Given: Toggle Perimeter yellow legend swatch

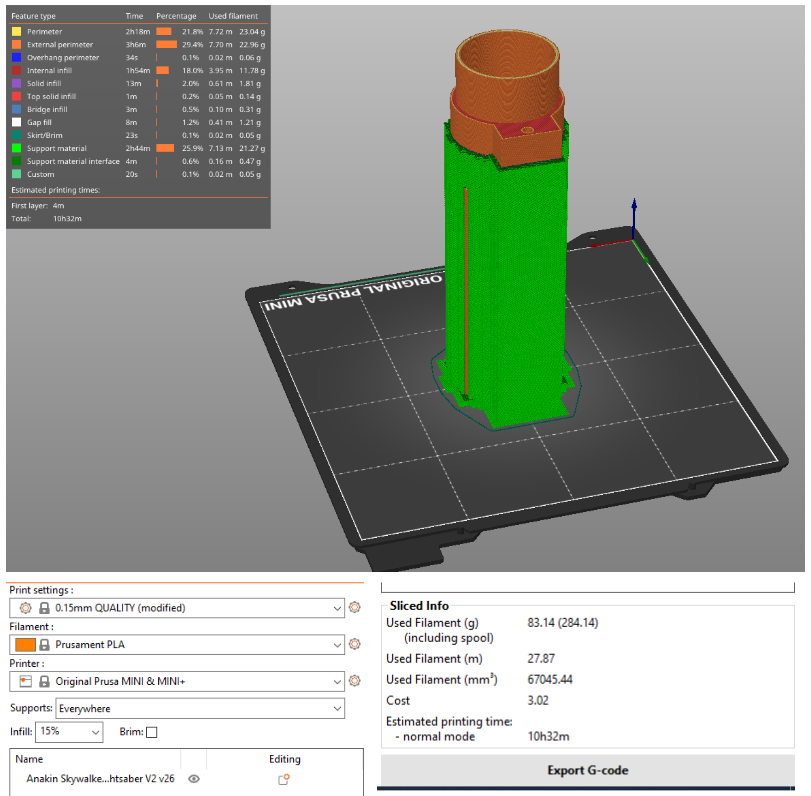Looking at the screenshot, I should [x=17, y=32].
